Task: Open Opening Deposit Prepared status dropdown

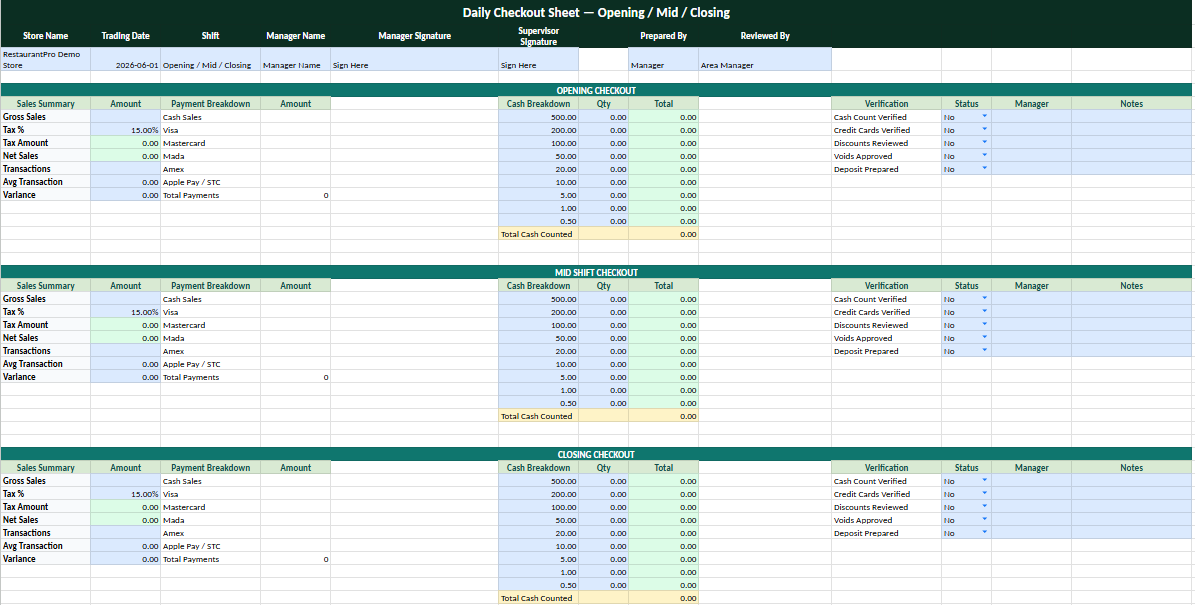Action: (984, 168)
